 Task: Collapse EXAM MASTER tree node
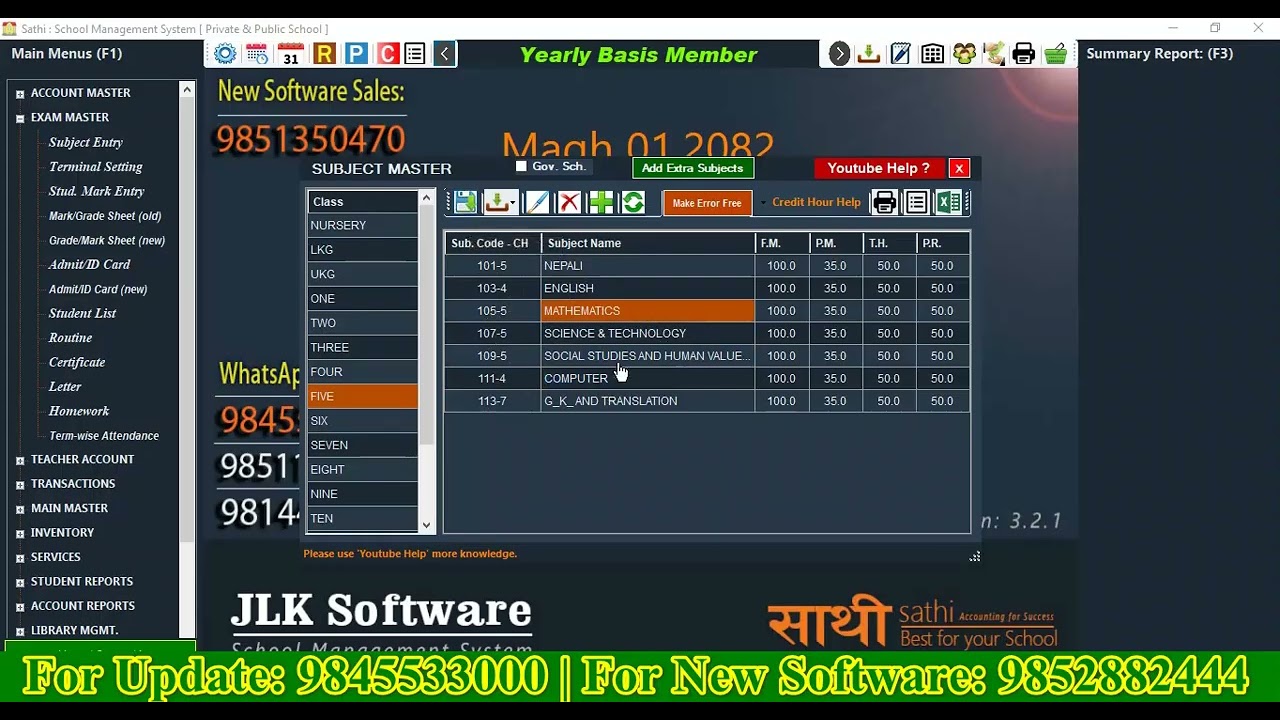(20, 118)
